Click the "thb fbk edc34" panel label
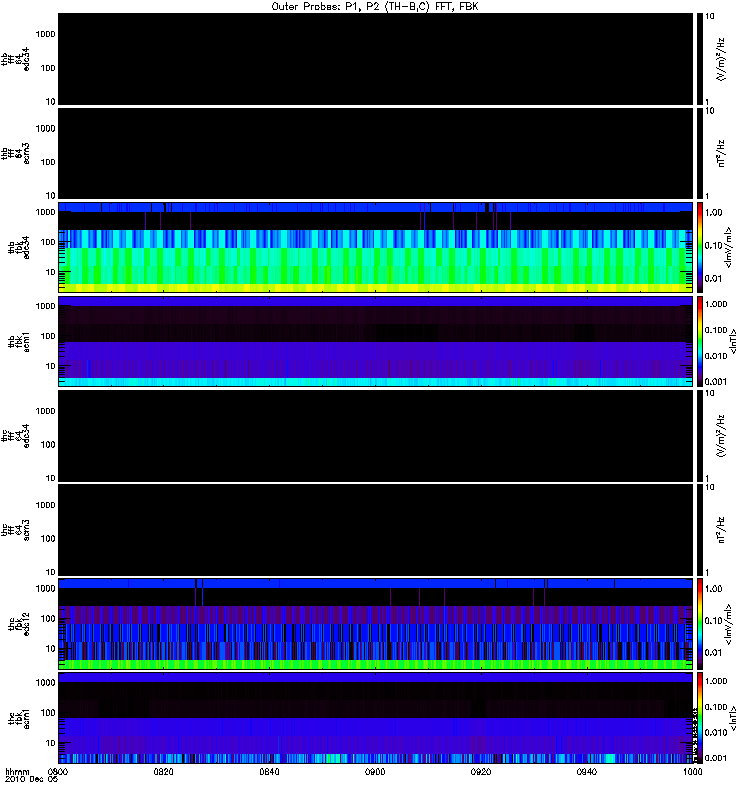This screenshot has height=800, width=750. tap(19, 247)
